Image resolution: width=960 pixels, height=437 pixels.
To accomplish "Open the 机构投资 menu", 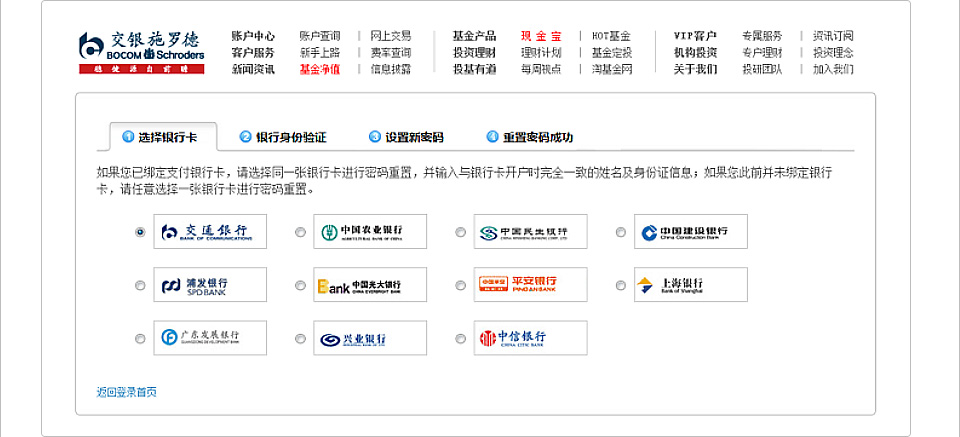I will (x=695, y=53).
